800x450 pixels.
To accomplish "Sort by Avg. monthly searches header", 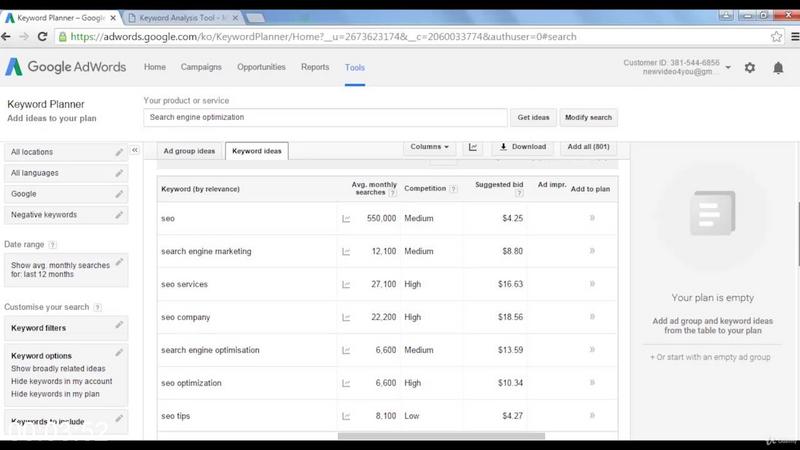I will pos(374,188).
